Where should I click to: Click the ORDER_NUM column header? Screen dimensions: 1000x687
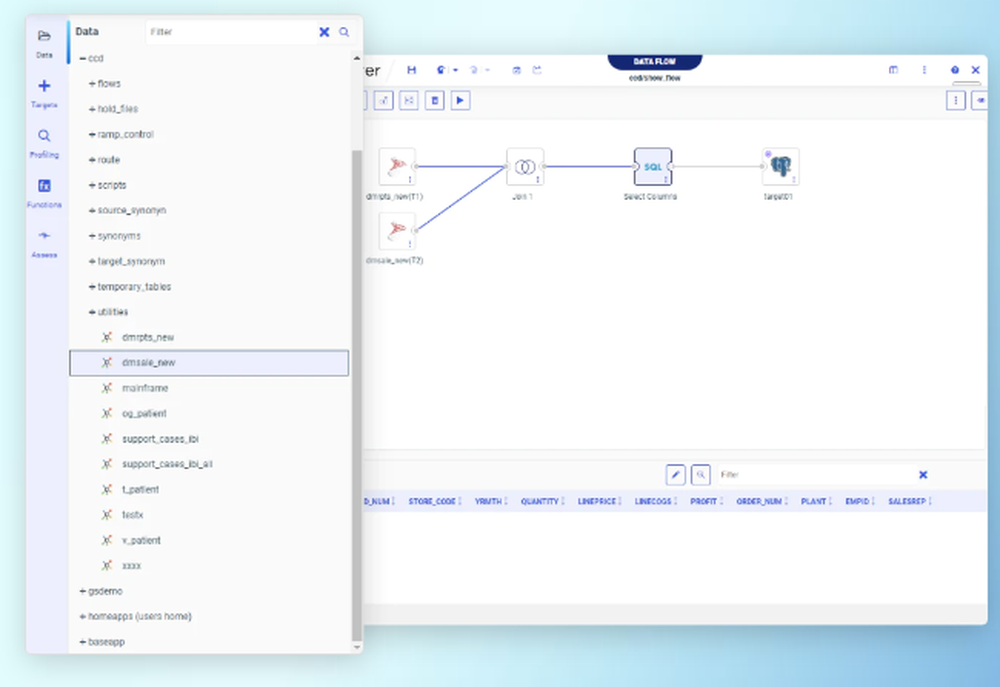coord(759,501)
